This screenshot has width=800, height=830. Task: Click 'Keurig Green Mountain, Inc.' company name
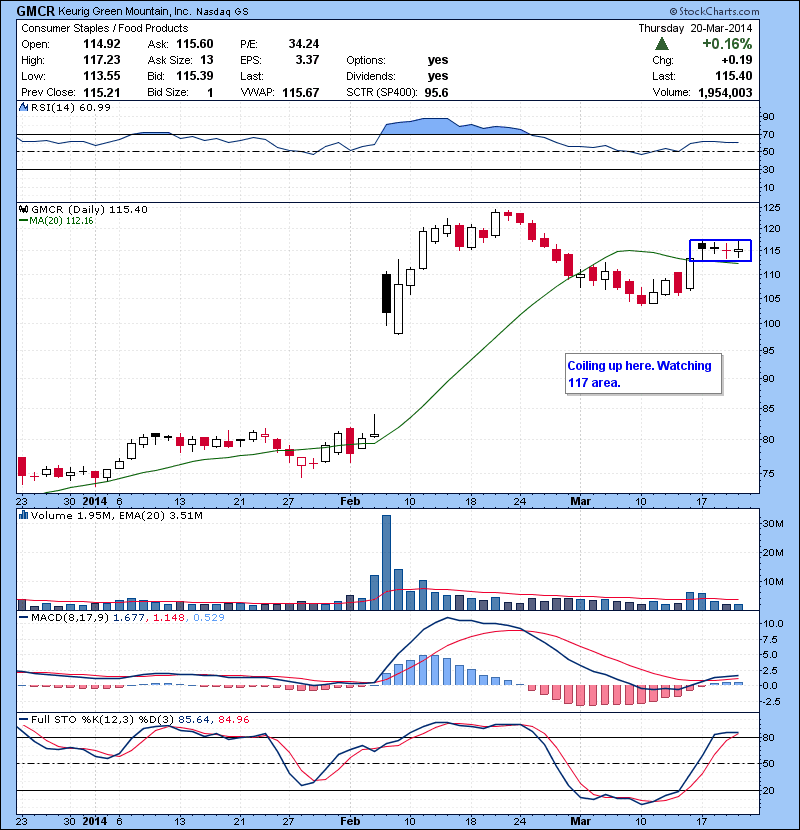pos(125,11)
